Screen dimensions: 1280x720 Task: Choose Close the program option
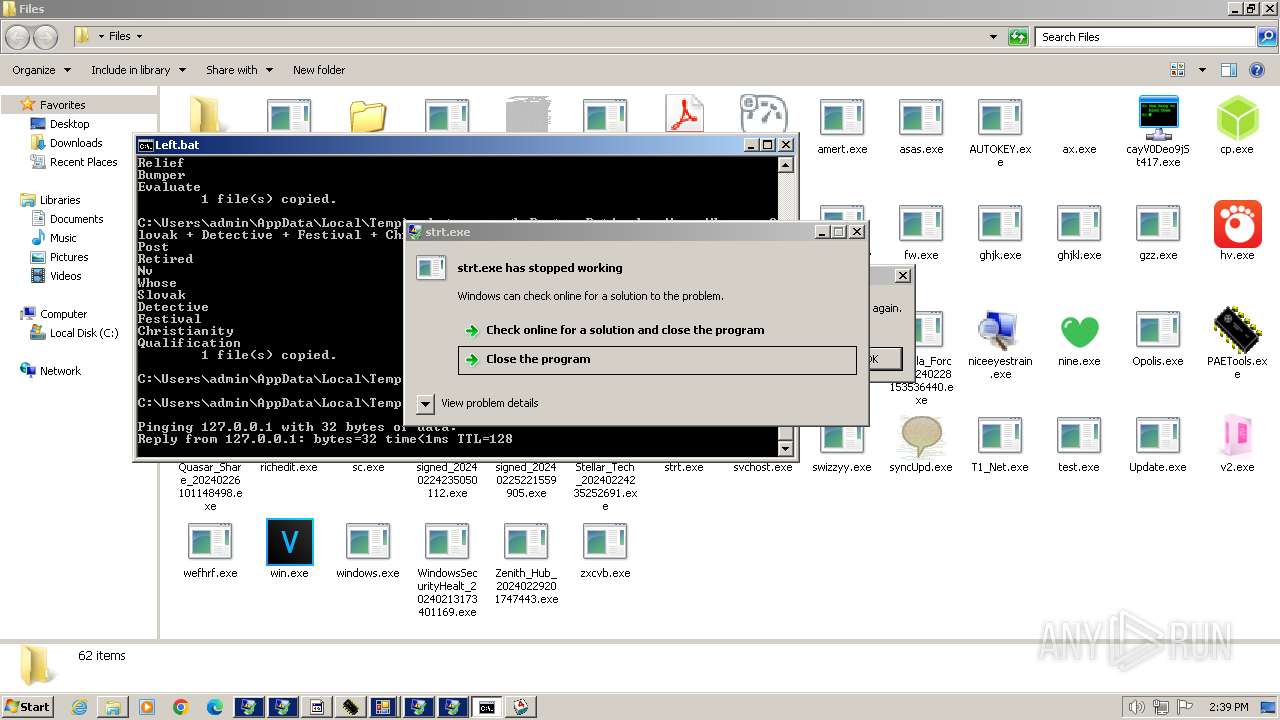point(657,360)
